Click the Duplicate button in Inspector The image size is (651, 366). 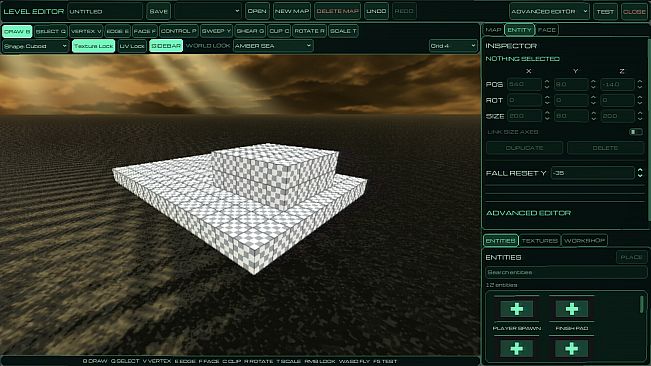tap(524, 148)
